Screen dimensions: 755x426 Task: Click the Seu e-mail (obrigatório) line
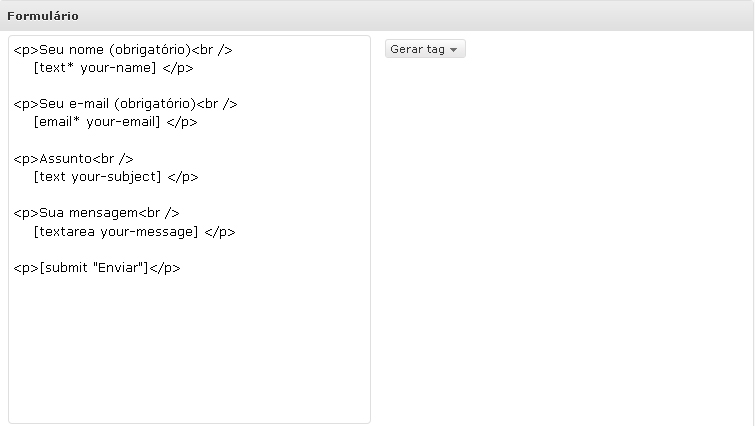[125, 104]
